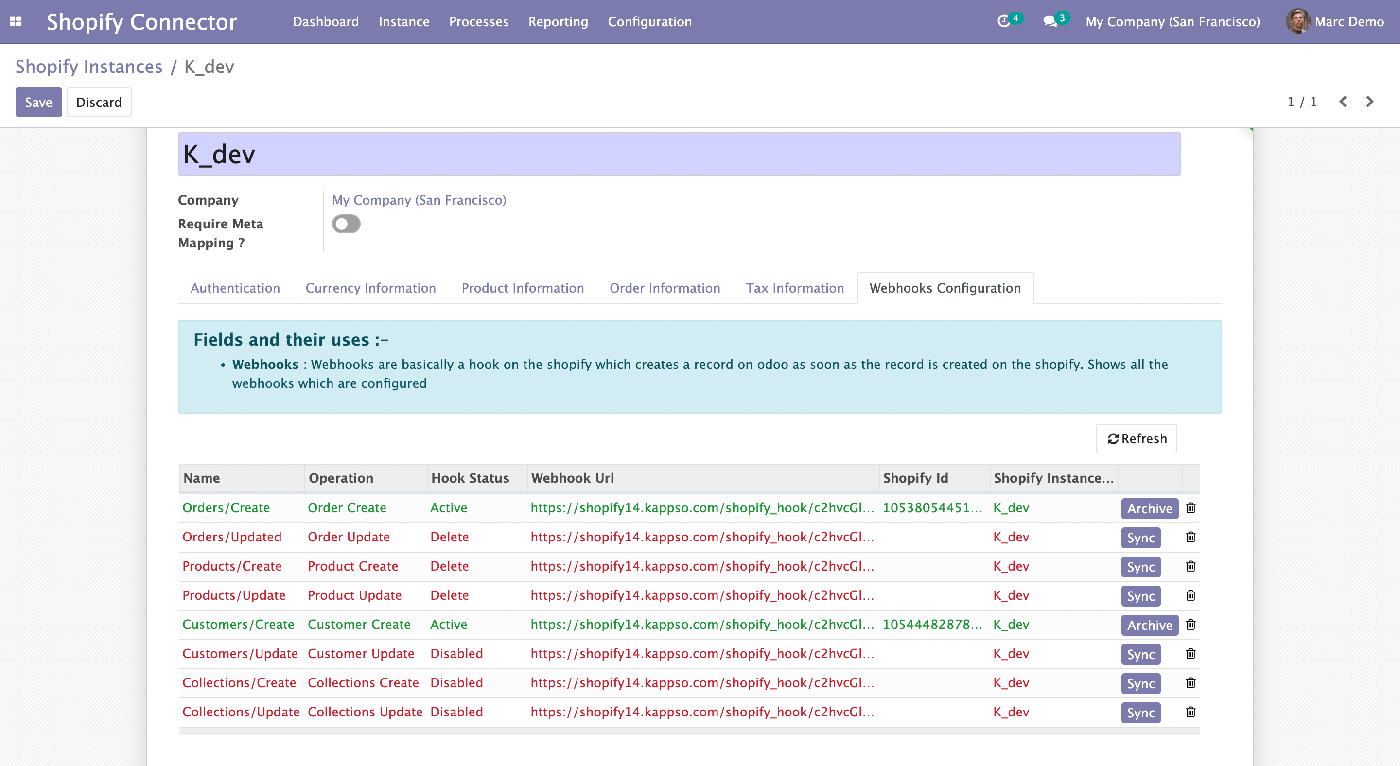The image size is (1400, 766).
Task: Sync the Collections/Update webhook
Action: click(1141, 713)
